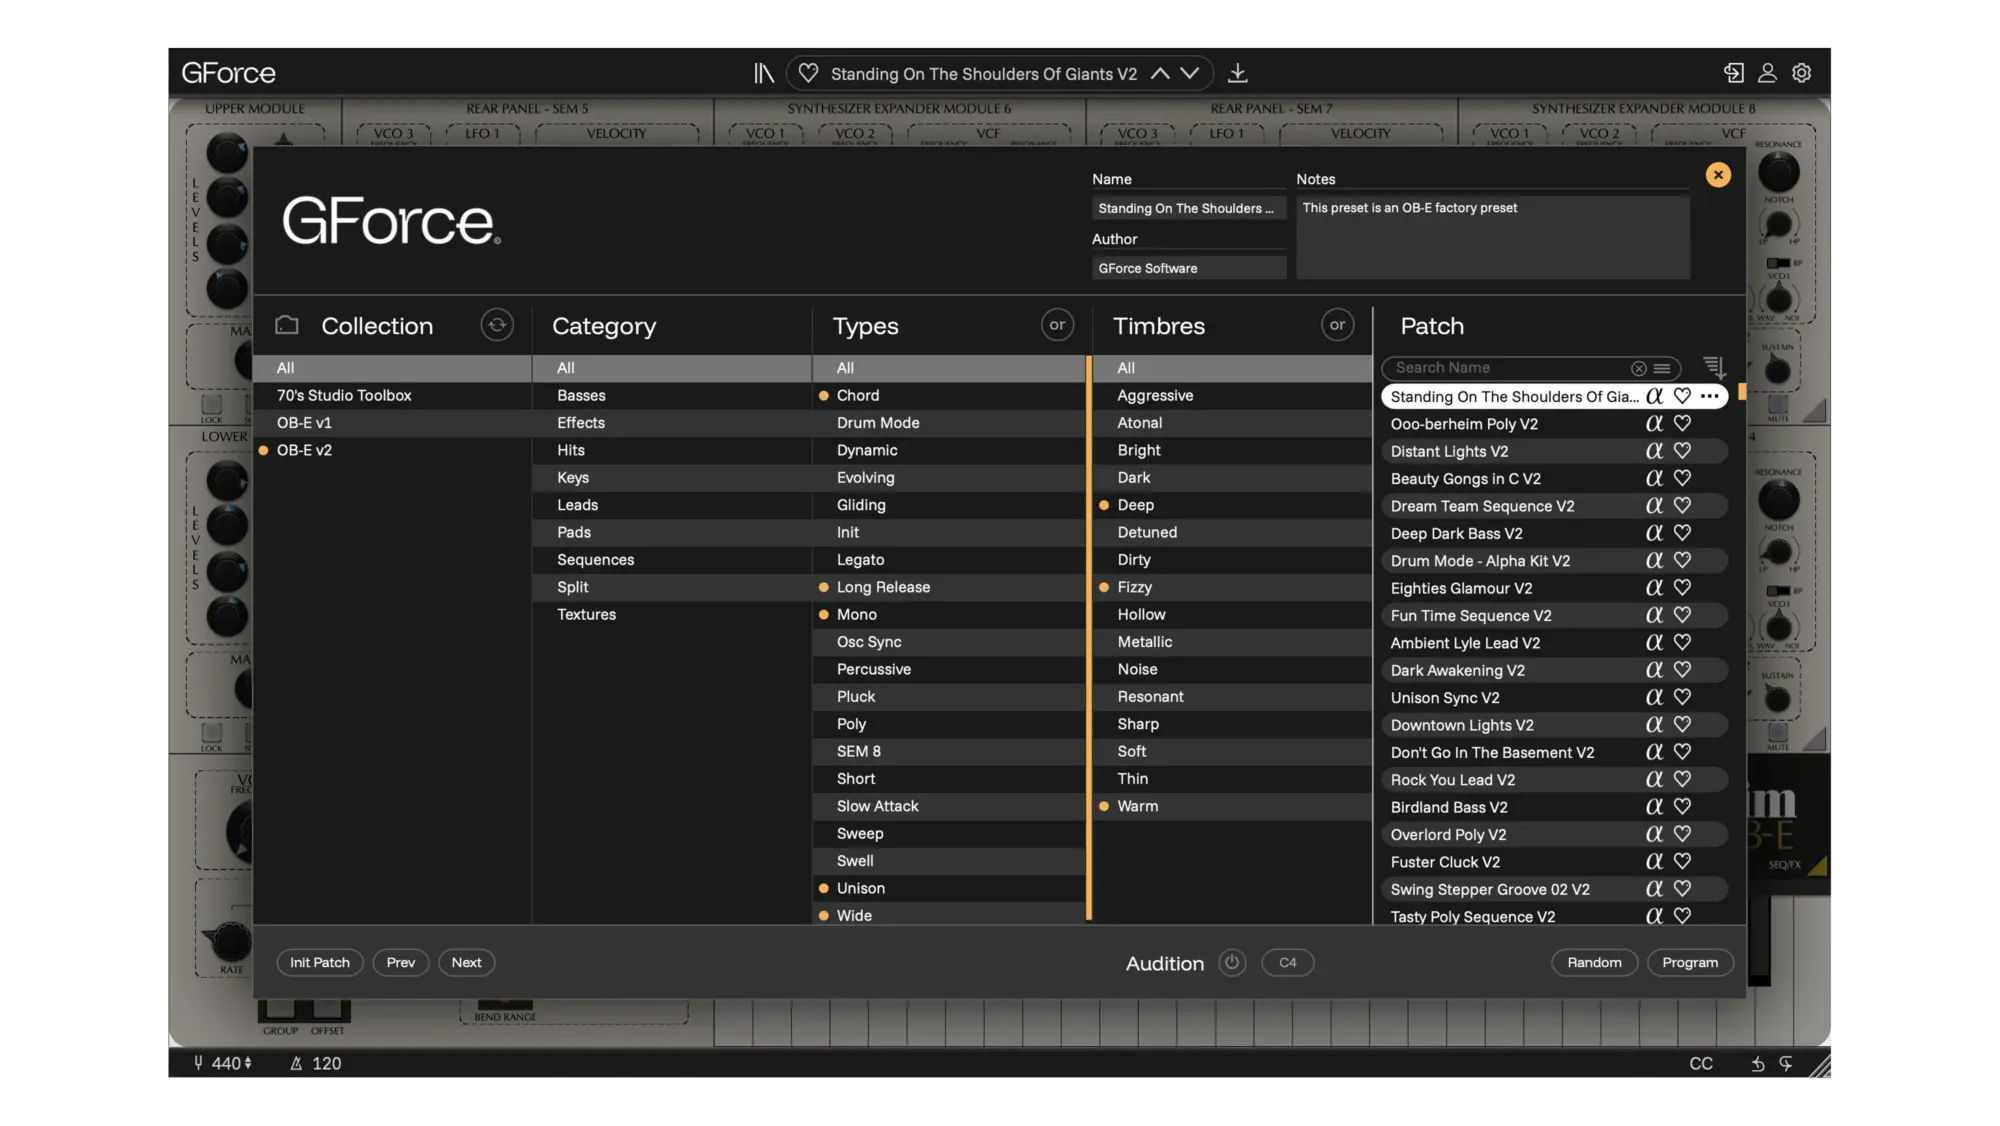Click the undo arrow in status bar
2000x1126 pixels.
[x=1757, y=1064]
